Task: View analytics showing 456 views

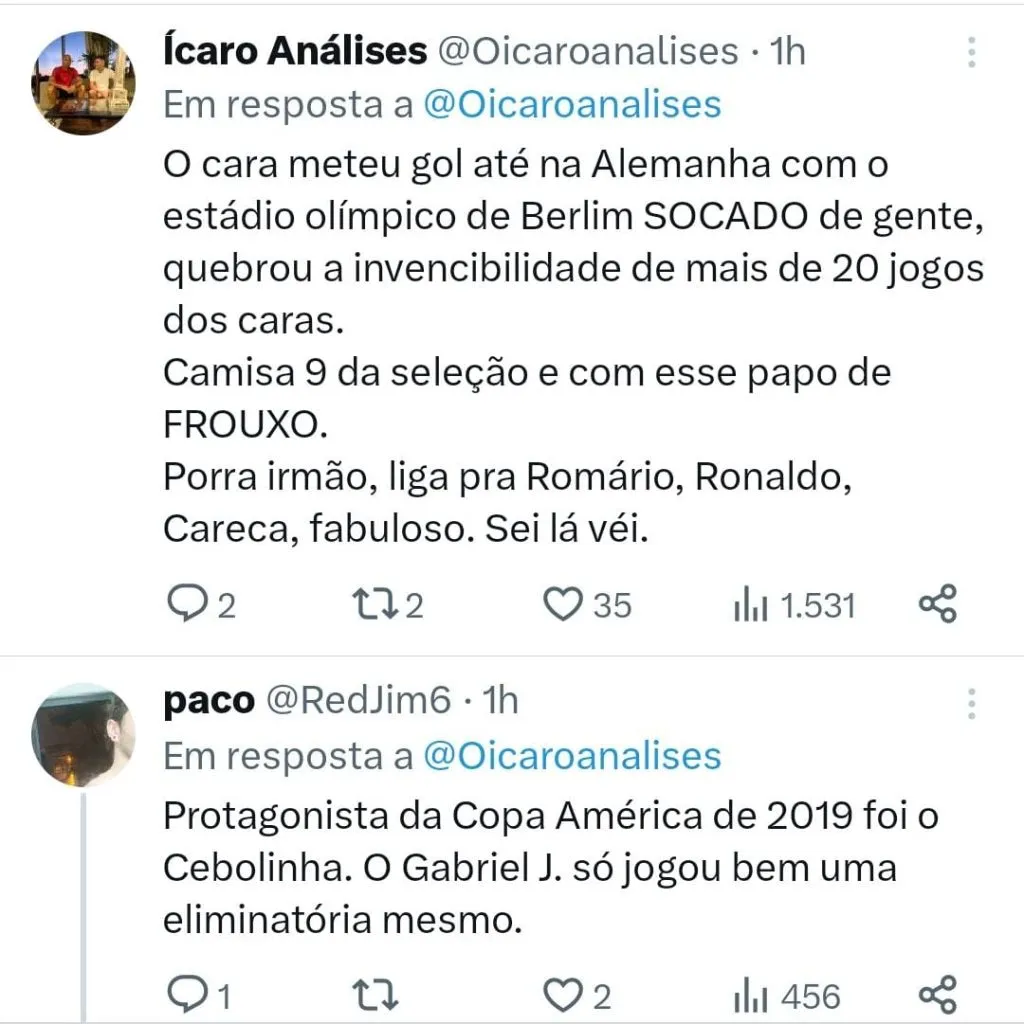Action: [750, 995]
